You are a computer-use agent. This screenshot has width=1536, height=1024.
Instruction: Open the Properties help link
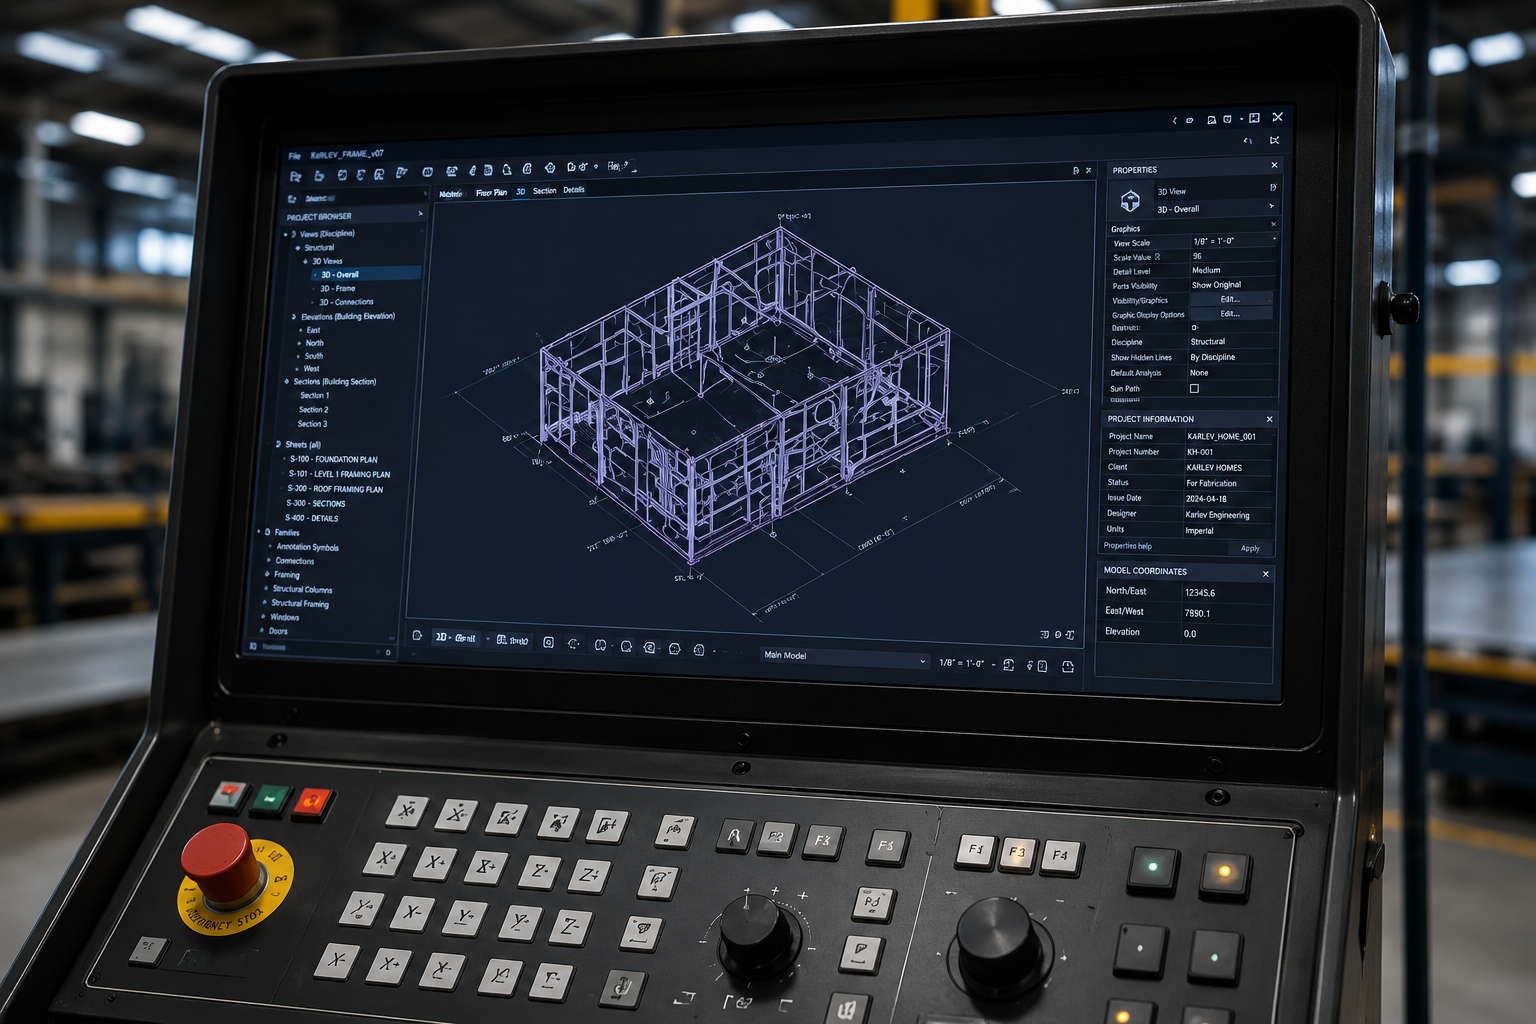[x=1127, y=546]
